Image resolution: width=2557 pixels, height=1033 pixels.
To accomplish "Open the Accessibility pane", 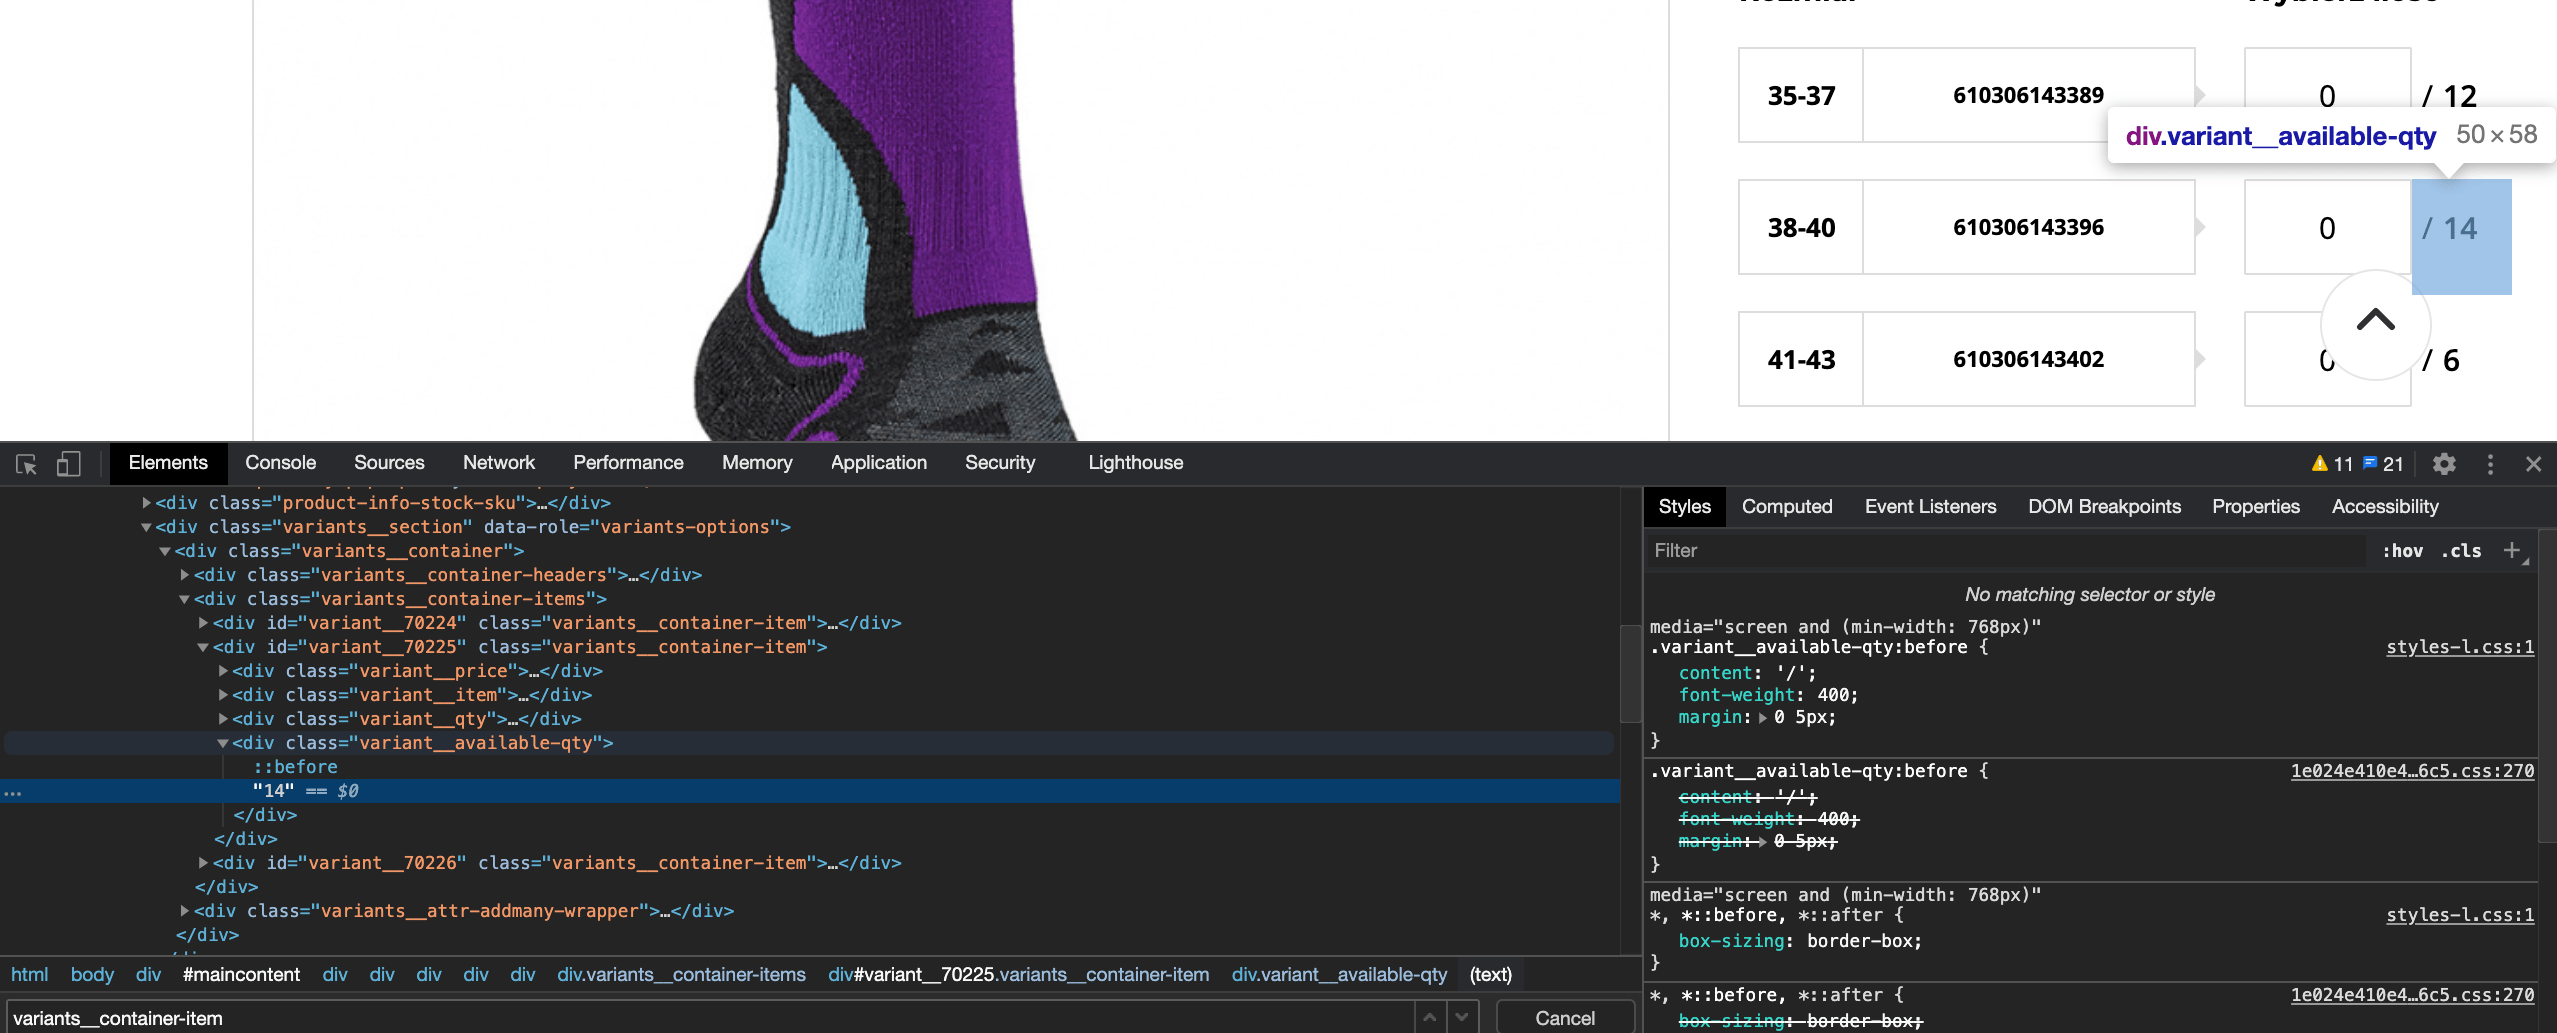I will [x=2385, y=507].
